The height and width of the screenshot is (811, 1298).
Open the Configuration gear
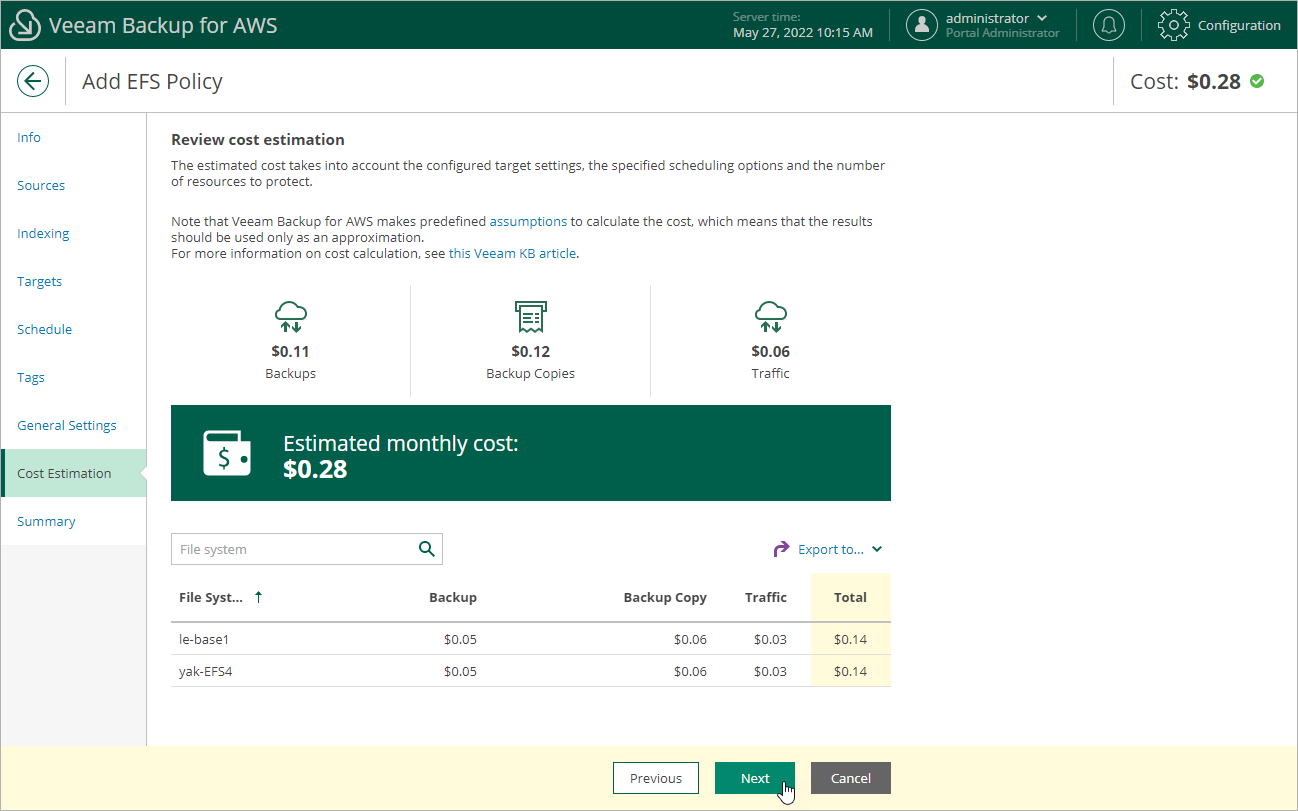pyautogui.click(x=1173, y=25)
